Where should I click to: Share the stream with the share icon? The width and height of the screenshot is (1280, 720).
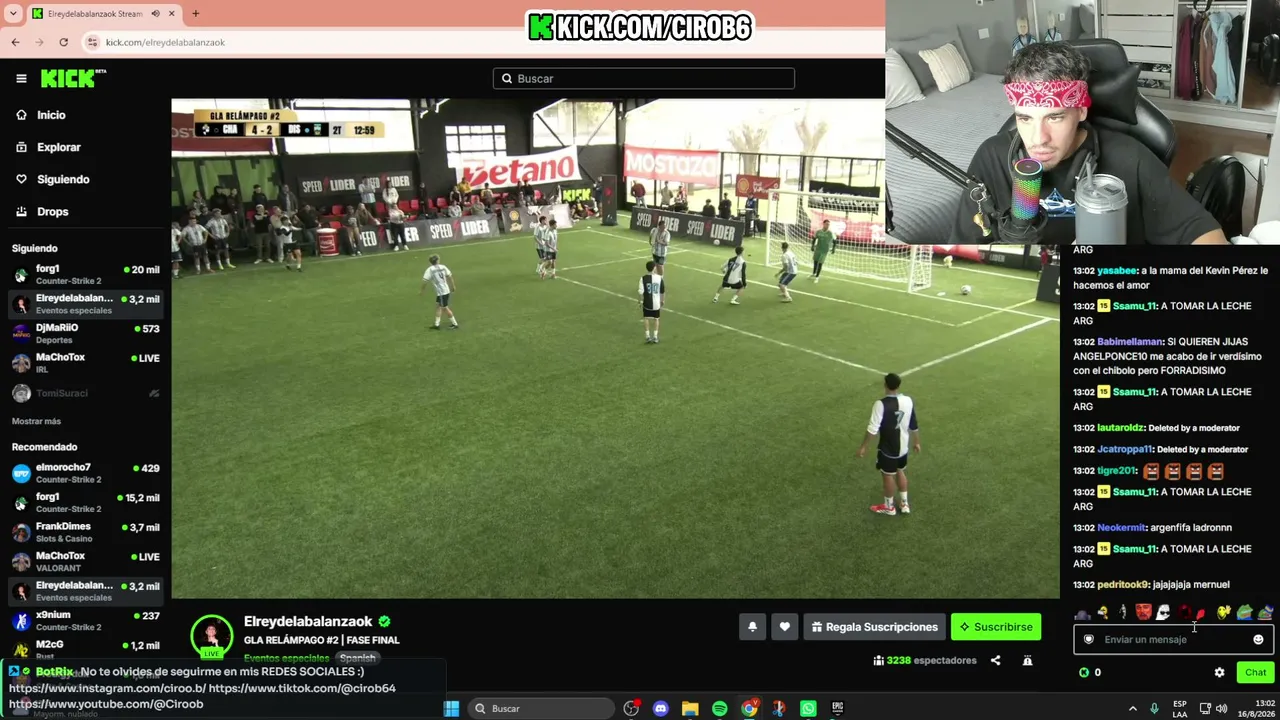tap(995, 660)
